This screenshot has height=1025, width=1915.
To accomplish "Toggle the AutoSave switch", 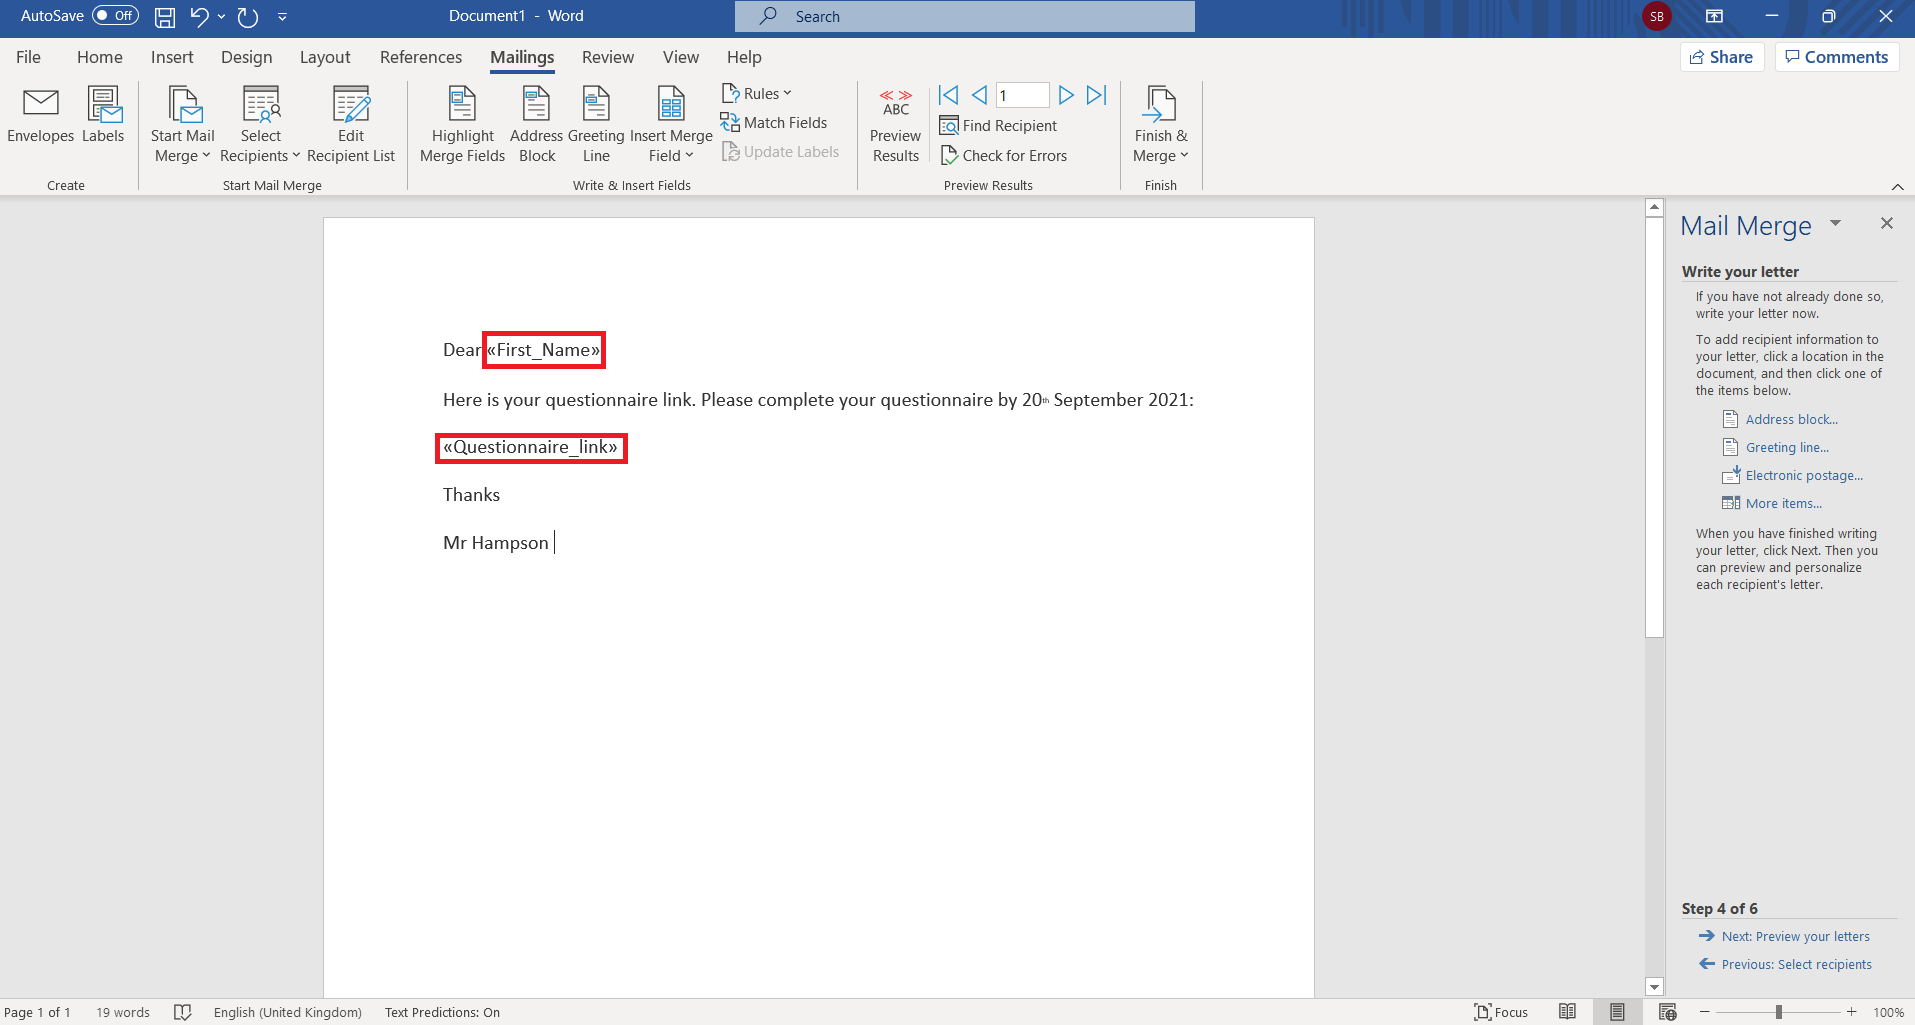I will (115, 16).
